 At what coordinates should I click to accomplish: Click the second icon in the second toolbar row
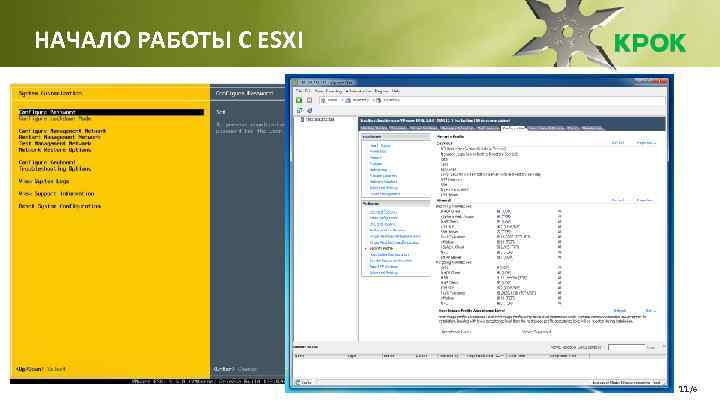[x=309, y=110]
